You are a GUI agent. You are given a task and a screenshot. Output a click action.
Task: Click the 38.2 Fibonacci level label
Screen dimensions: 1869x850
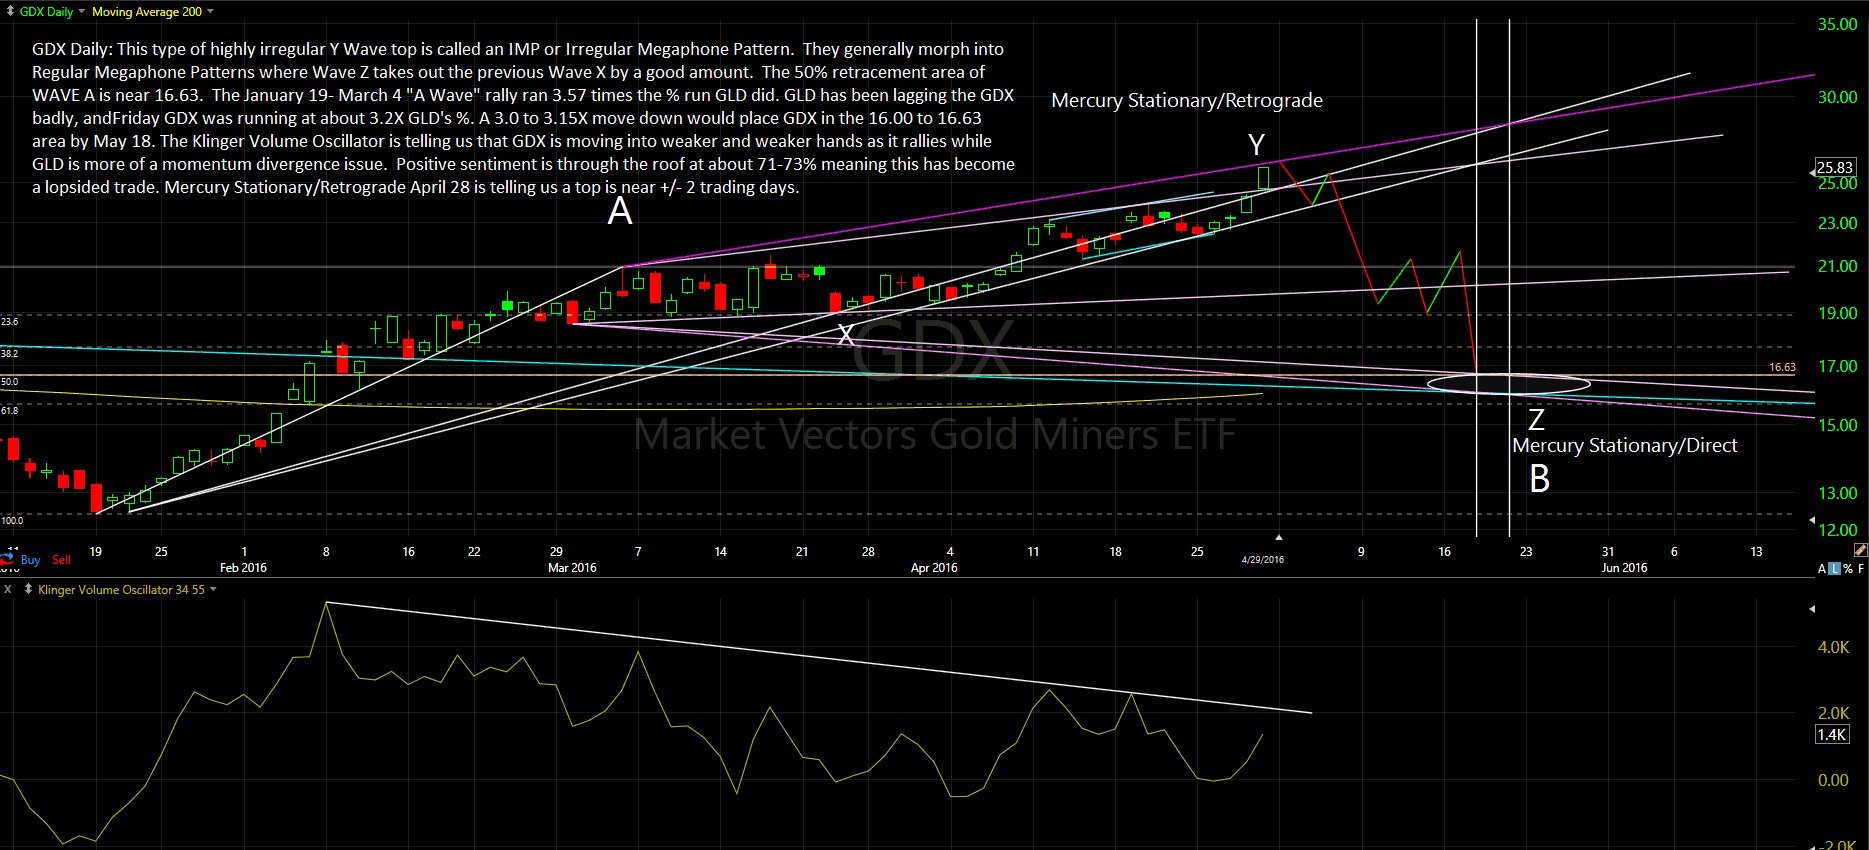pos(9,354)
